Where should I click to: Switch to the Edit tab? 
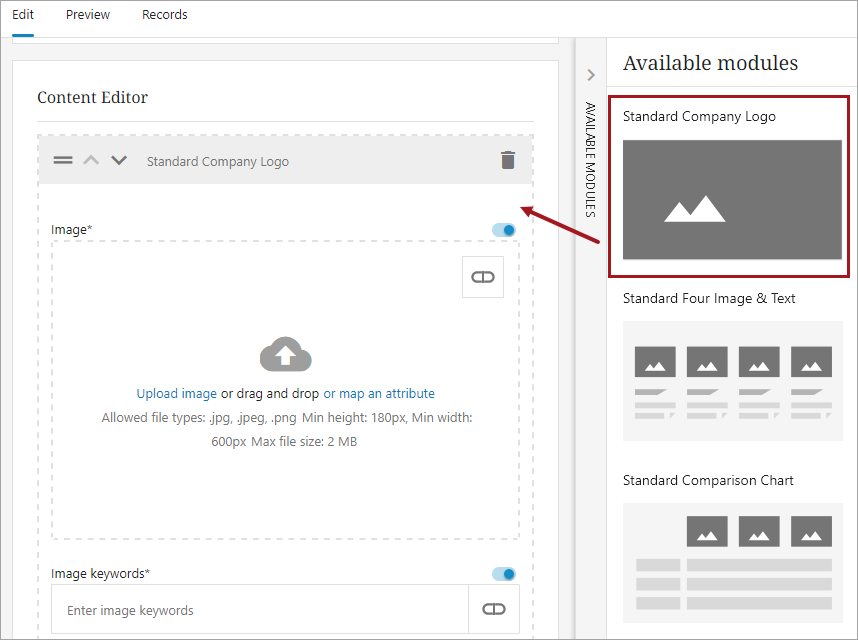[x=23, y=15]
